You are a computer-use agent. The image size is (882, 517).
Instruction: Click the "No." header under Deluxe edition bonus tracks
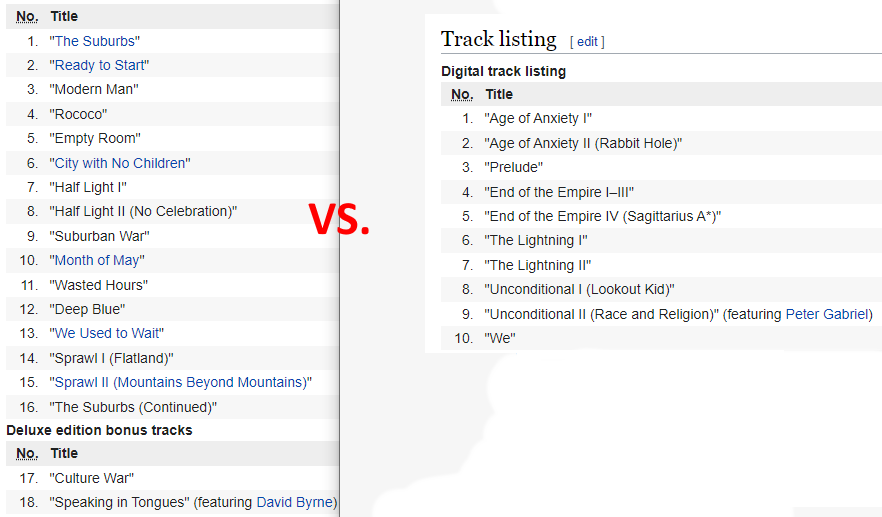27,453
